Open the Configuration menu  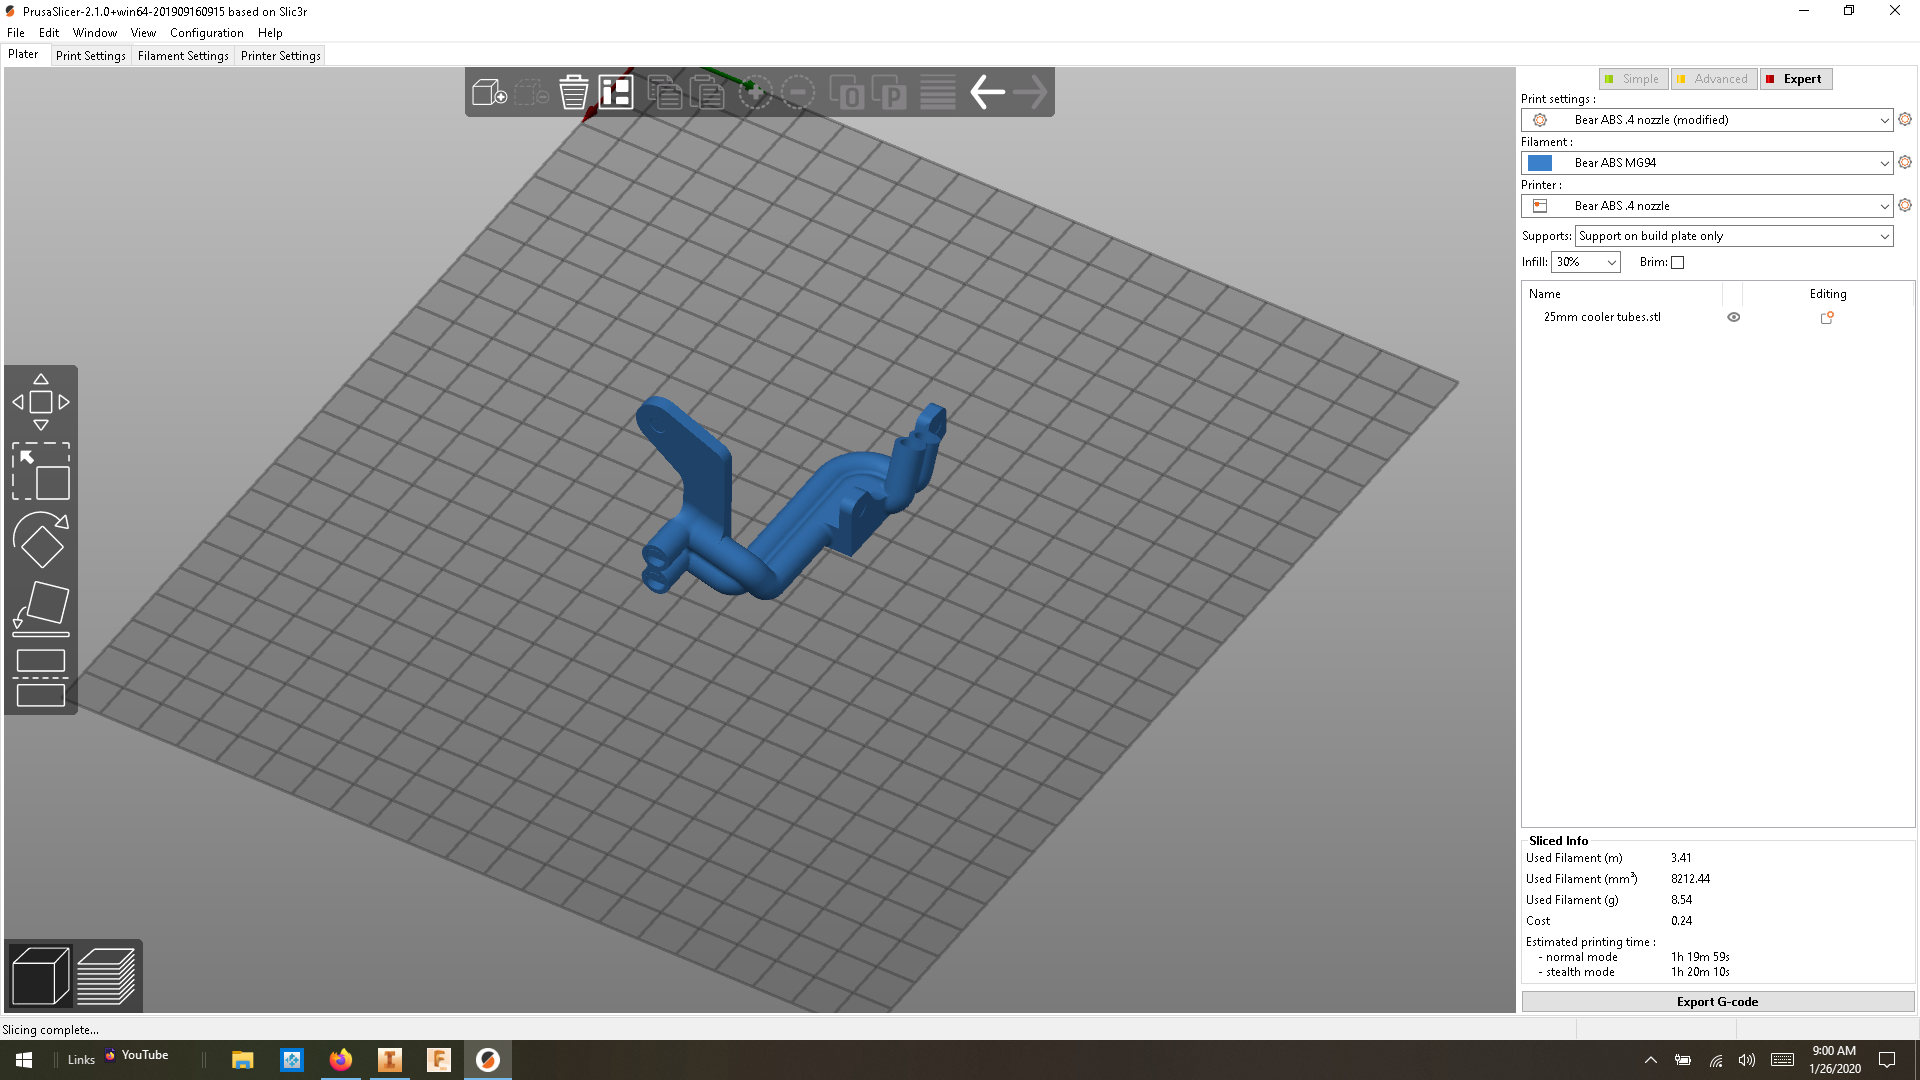206,33
